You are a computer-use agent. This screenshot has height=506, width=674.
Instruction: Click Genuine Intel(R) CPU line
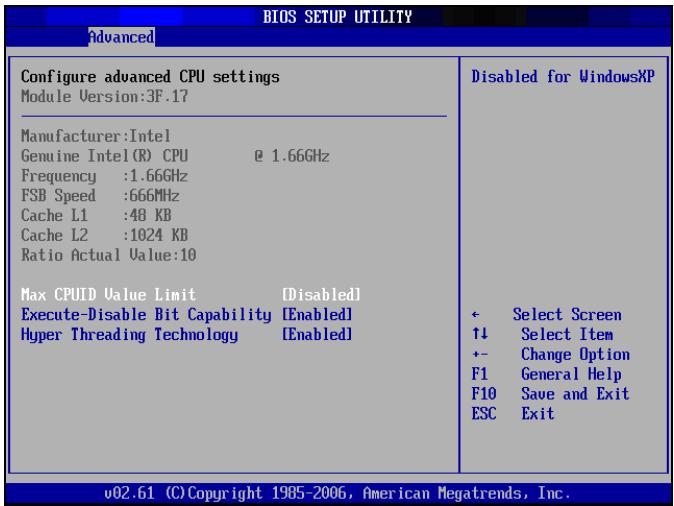tap(175, 156)
